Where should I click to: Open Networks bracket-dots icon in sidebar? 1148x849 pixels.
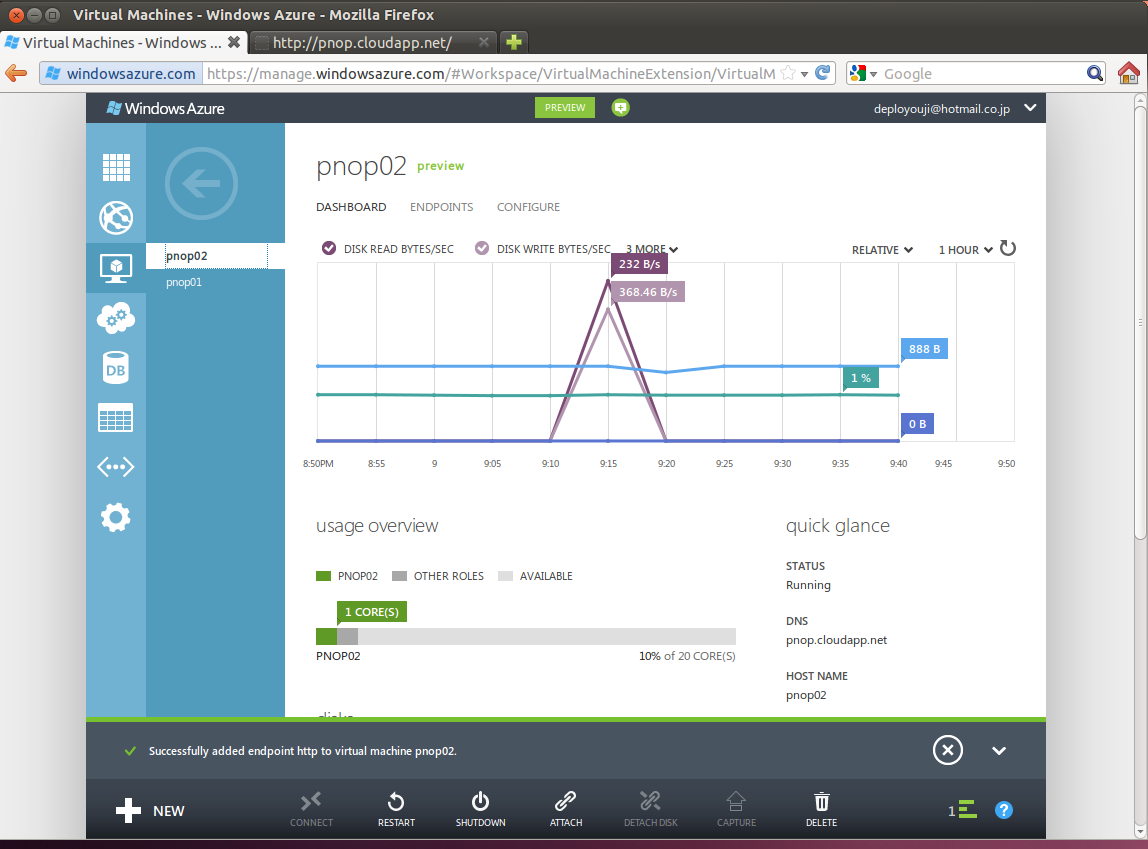(116, 467)
